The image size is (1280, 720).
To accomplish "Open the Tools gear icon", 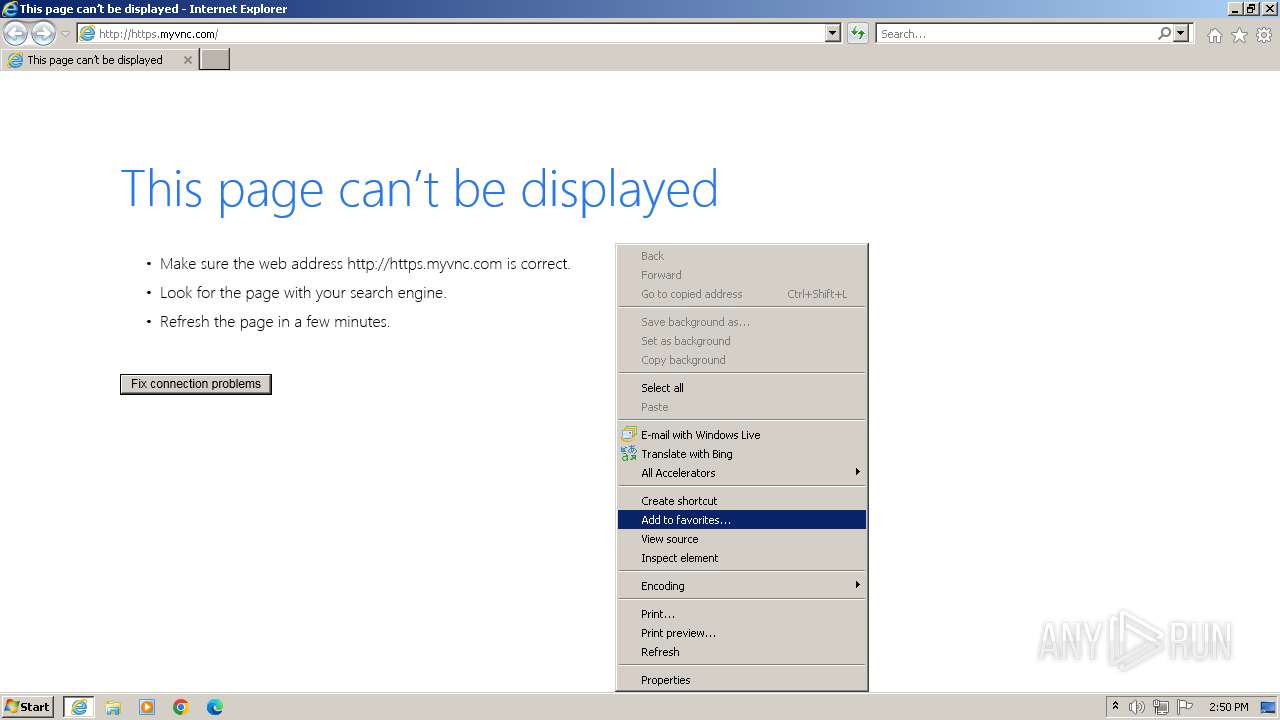I will (x=1264, y=35).
